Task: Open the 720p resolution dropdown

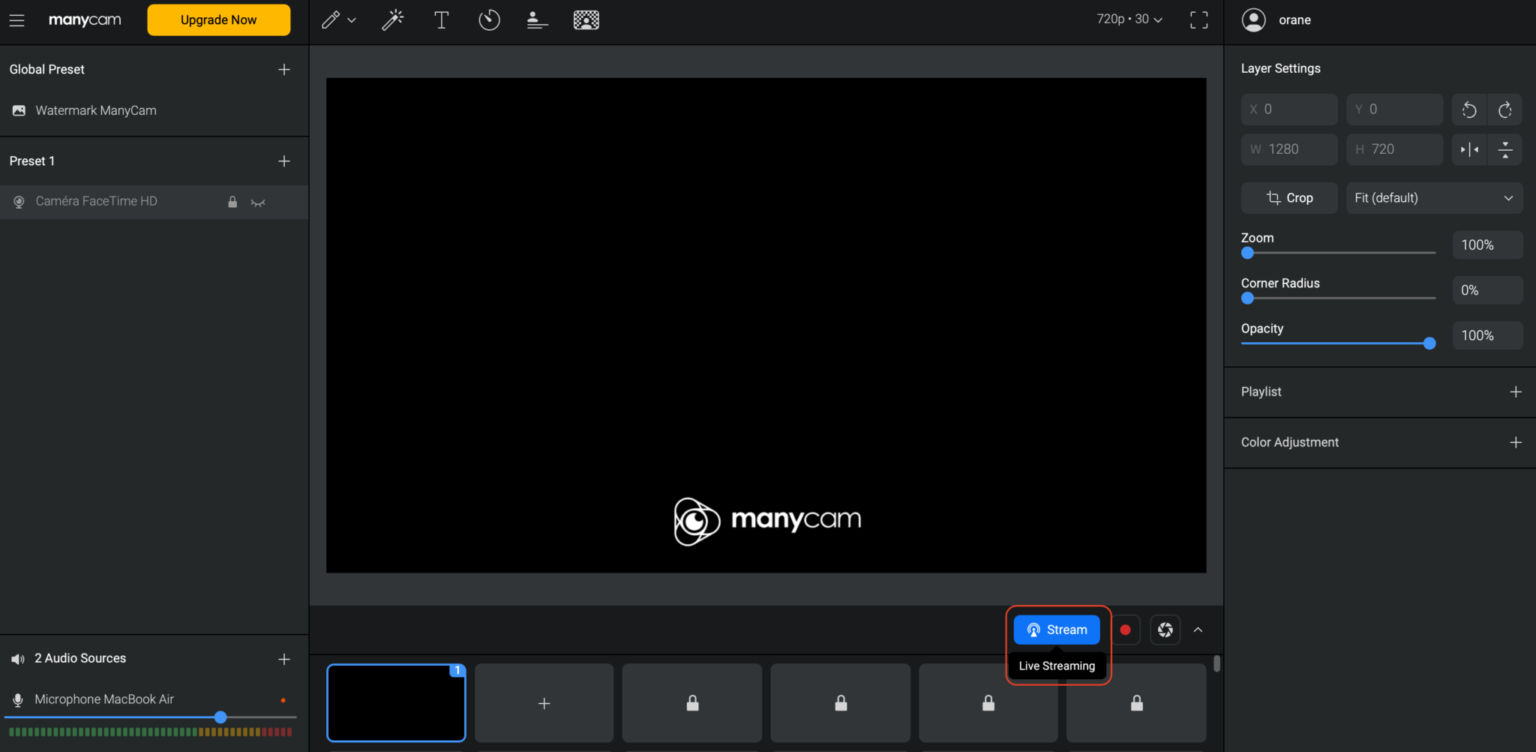Action: 1128,19
